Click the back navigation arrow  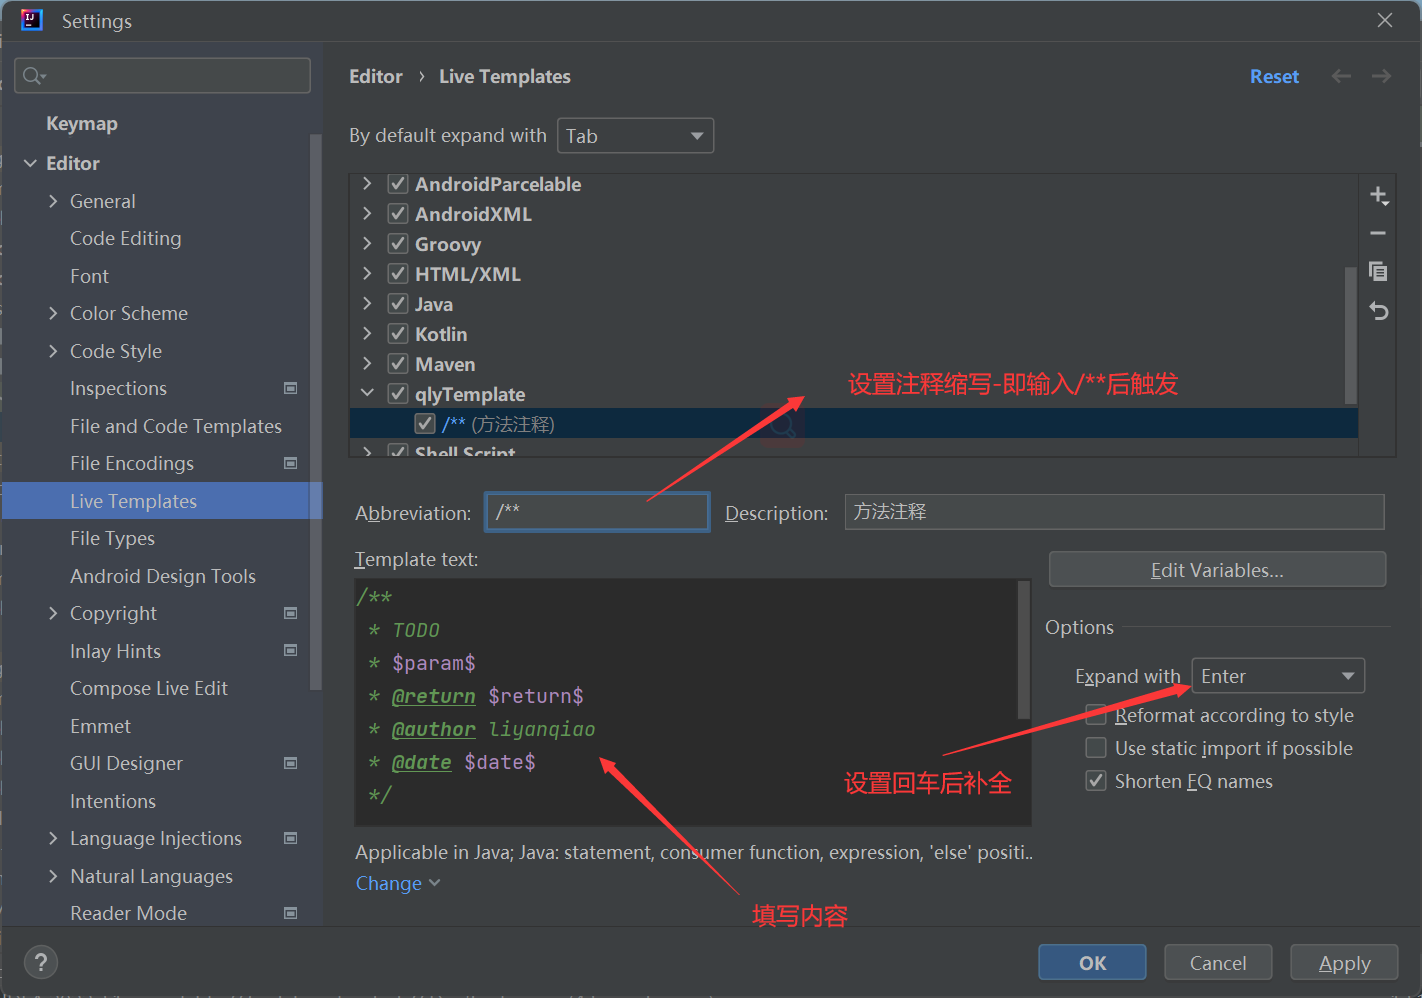[1342, 76]
